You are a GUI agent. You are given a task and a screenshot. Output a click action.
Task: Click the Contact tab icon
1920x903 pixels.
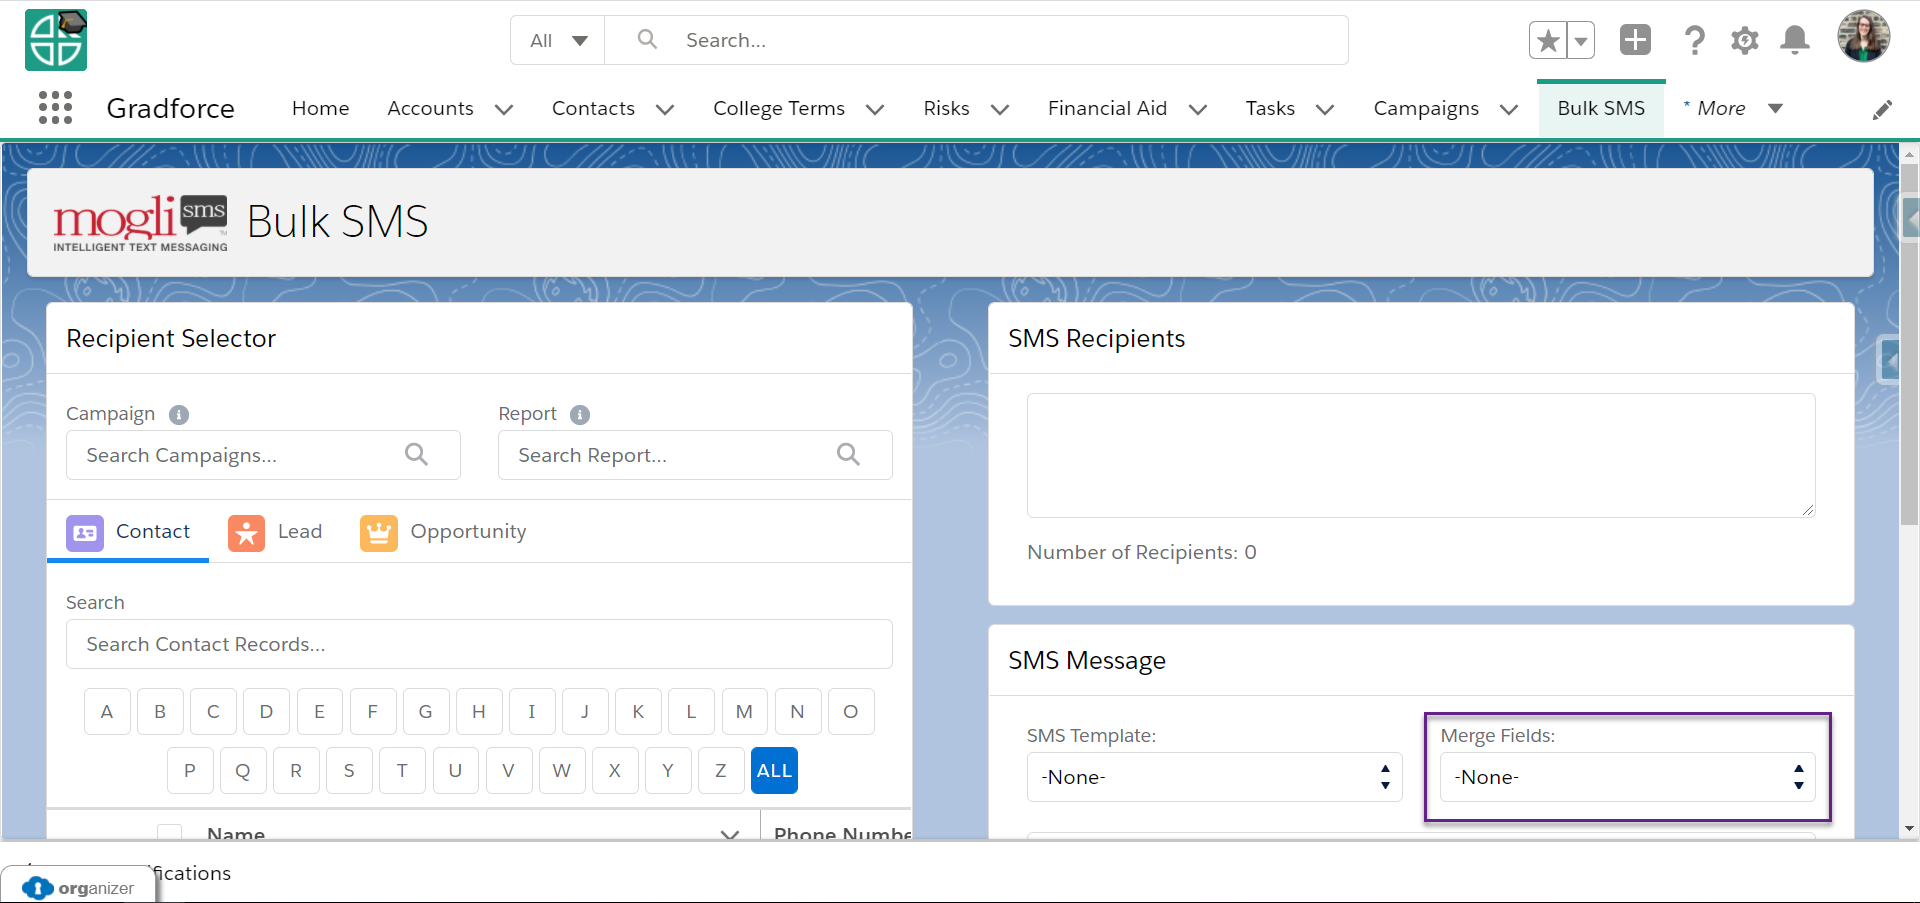click(85, 533)
